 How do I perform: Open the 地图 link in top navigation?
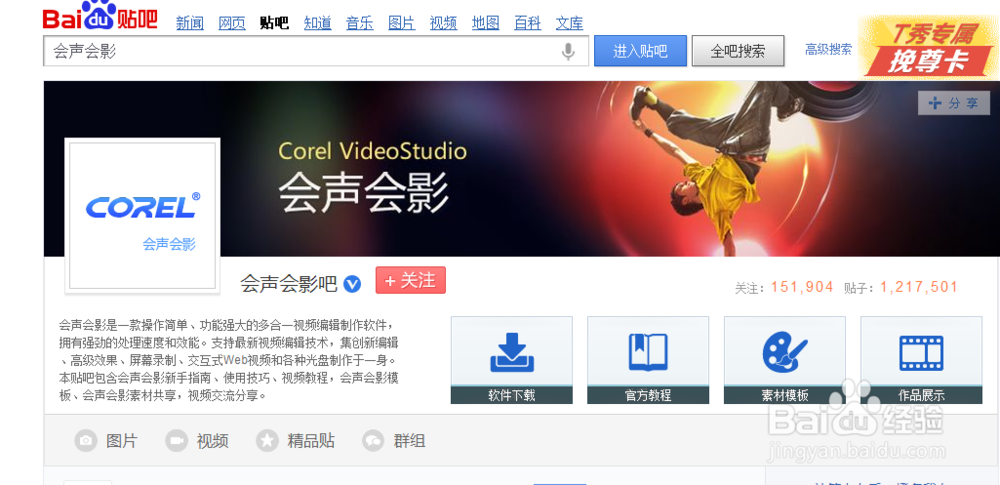point(485,24)
